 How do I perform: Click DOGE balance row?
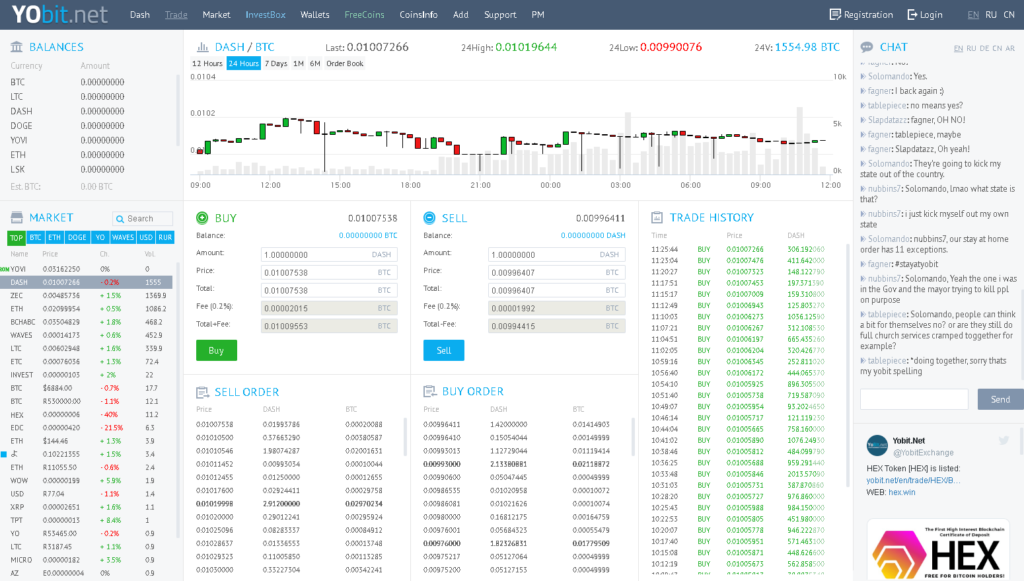pos(91,126)
